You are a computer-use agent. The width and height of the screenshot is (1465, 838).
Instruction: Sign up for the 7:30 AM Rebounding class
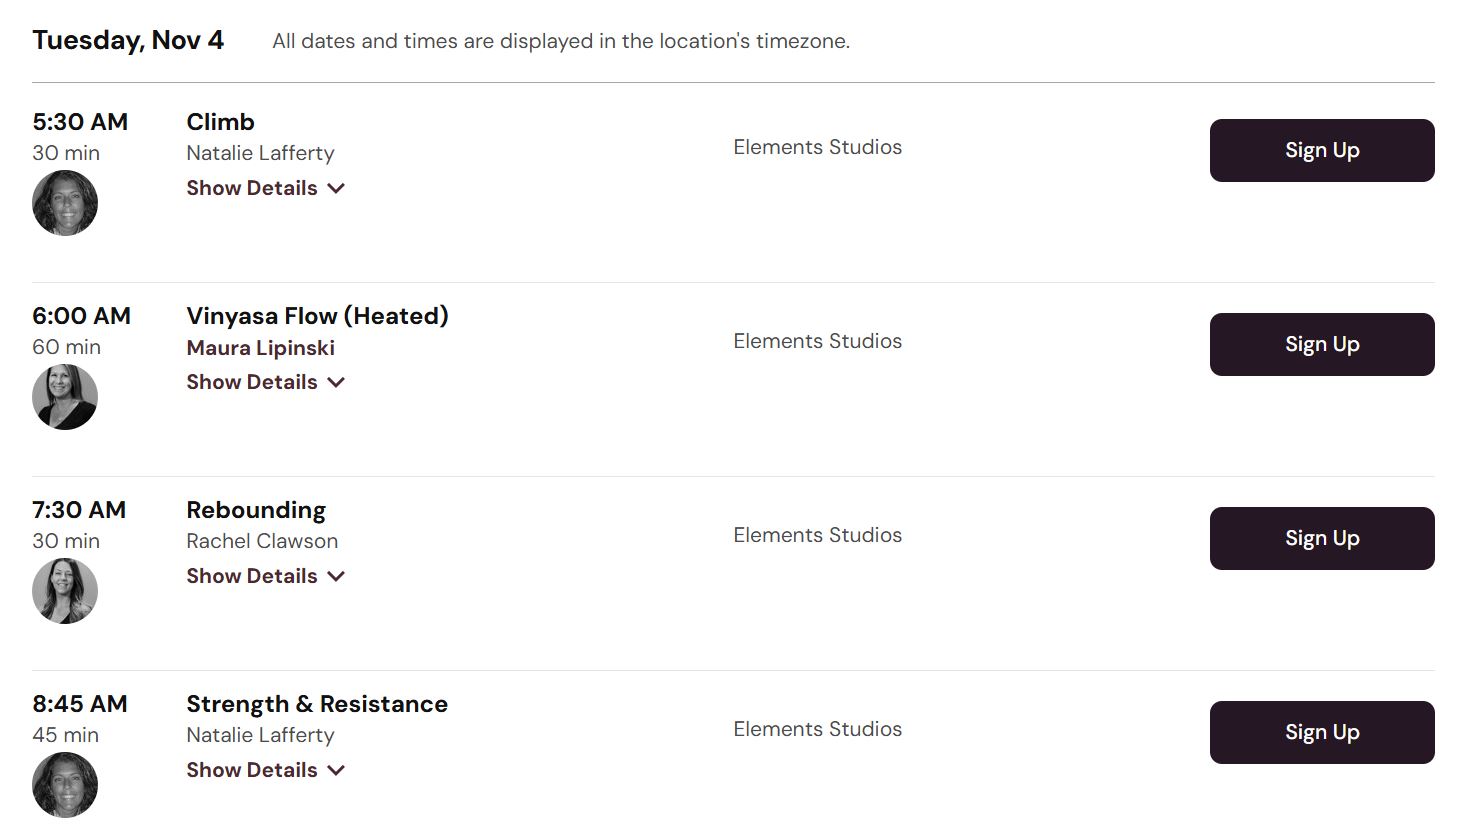click(x=1321, y=538)
